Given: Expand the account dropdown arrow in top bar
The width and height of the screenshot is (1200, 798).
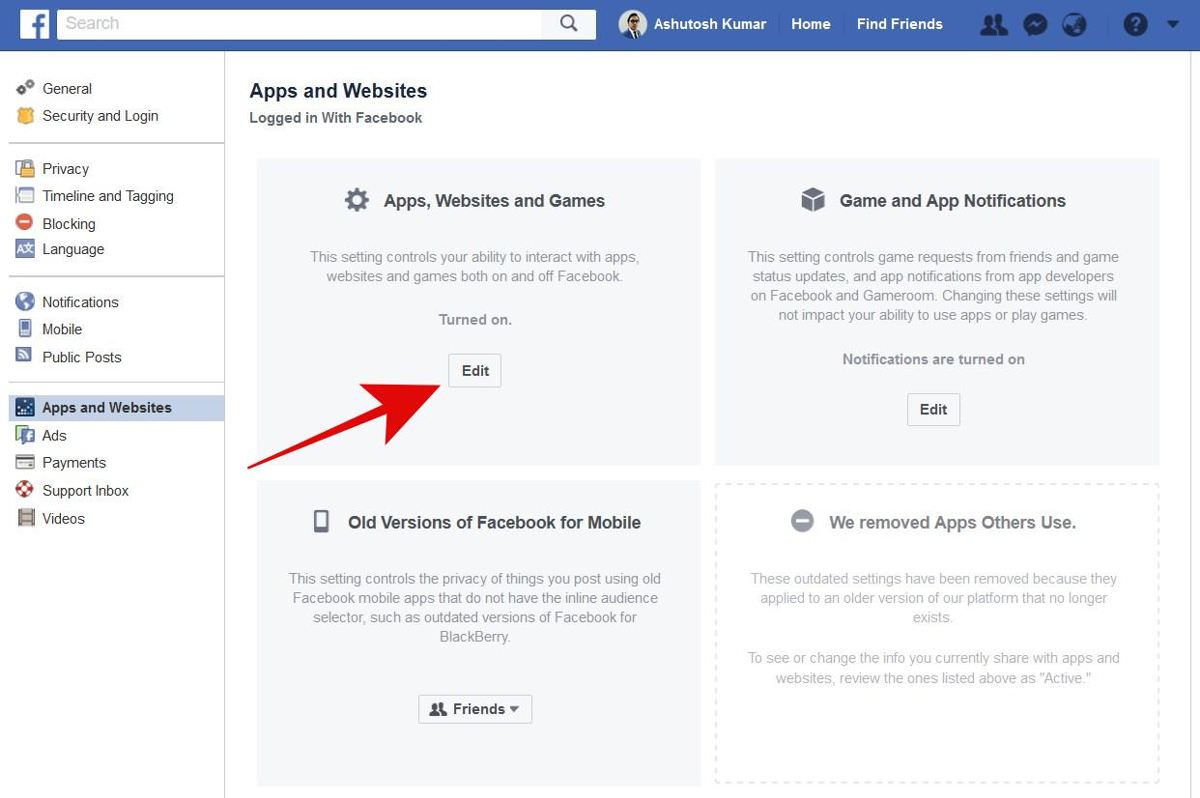Looking at the screenshot, I should point(1173,24).
